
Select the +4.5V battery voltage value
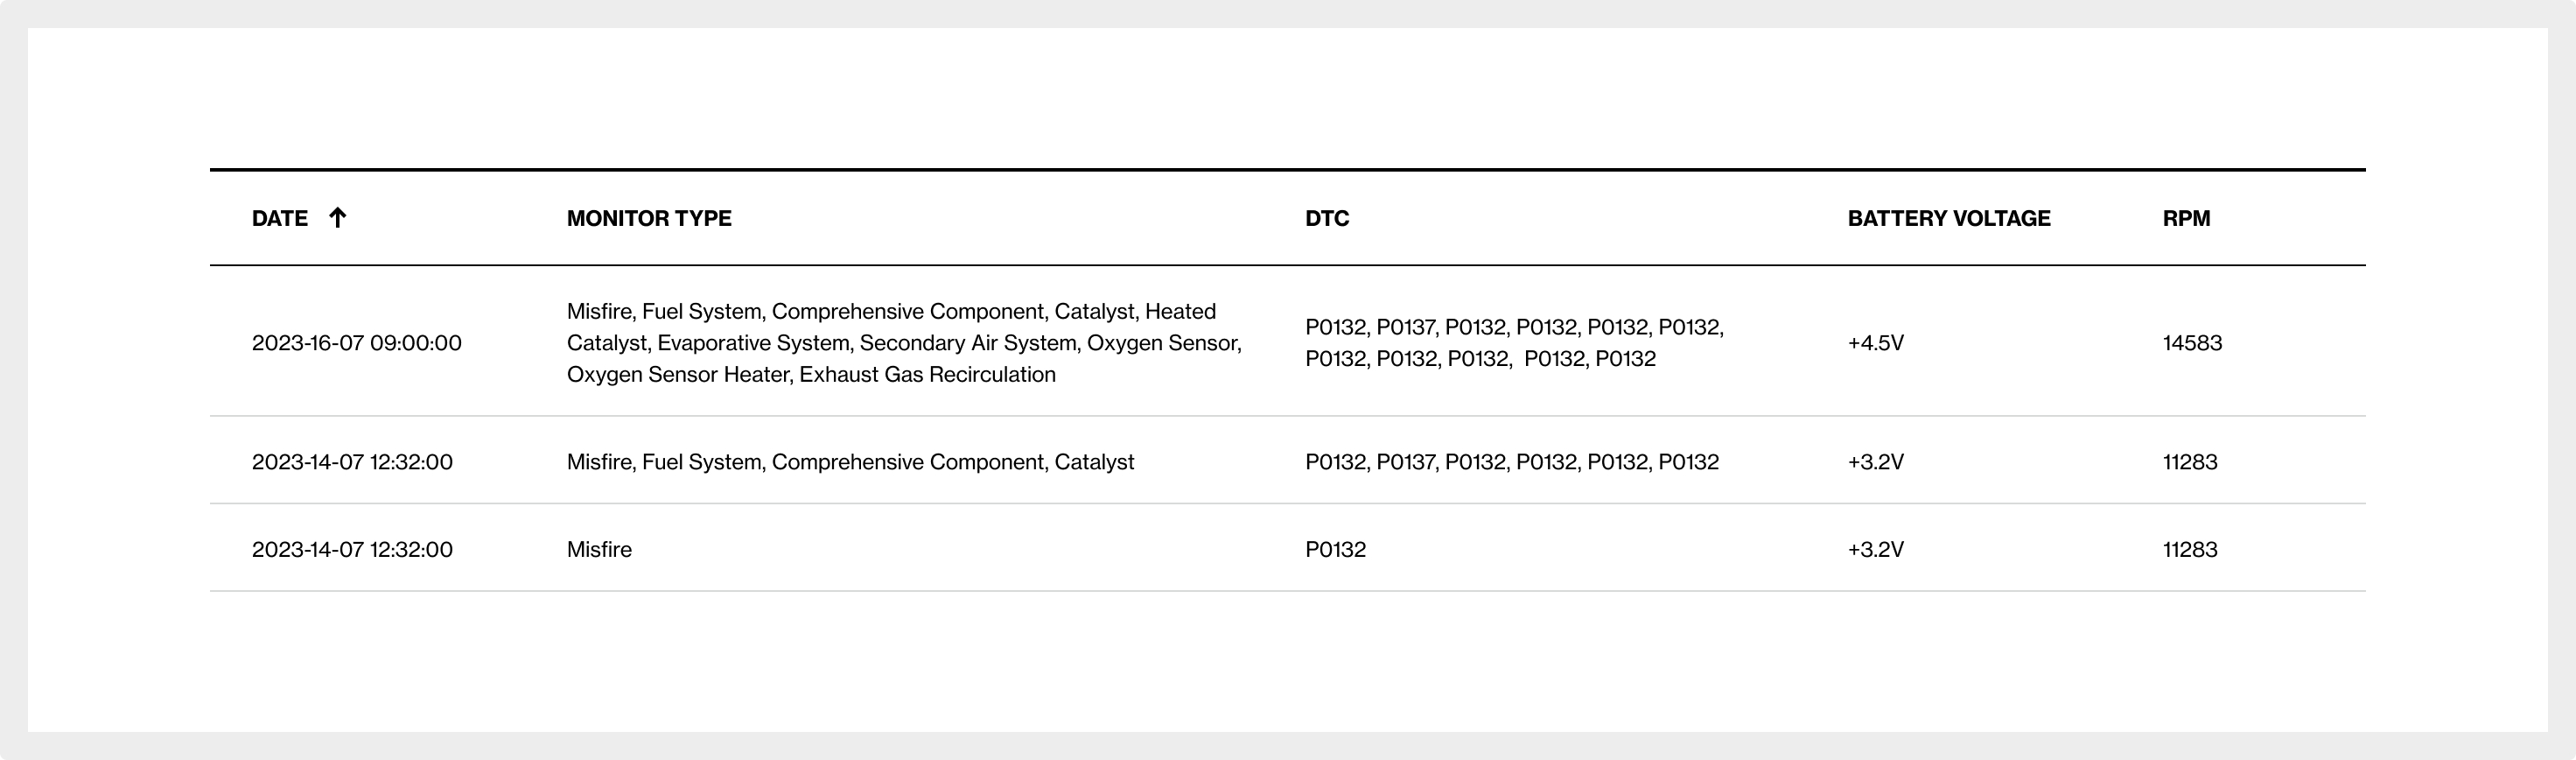click(x=1875, y=343)
